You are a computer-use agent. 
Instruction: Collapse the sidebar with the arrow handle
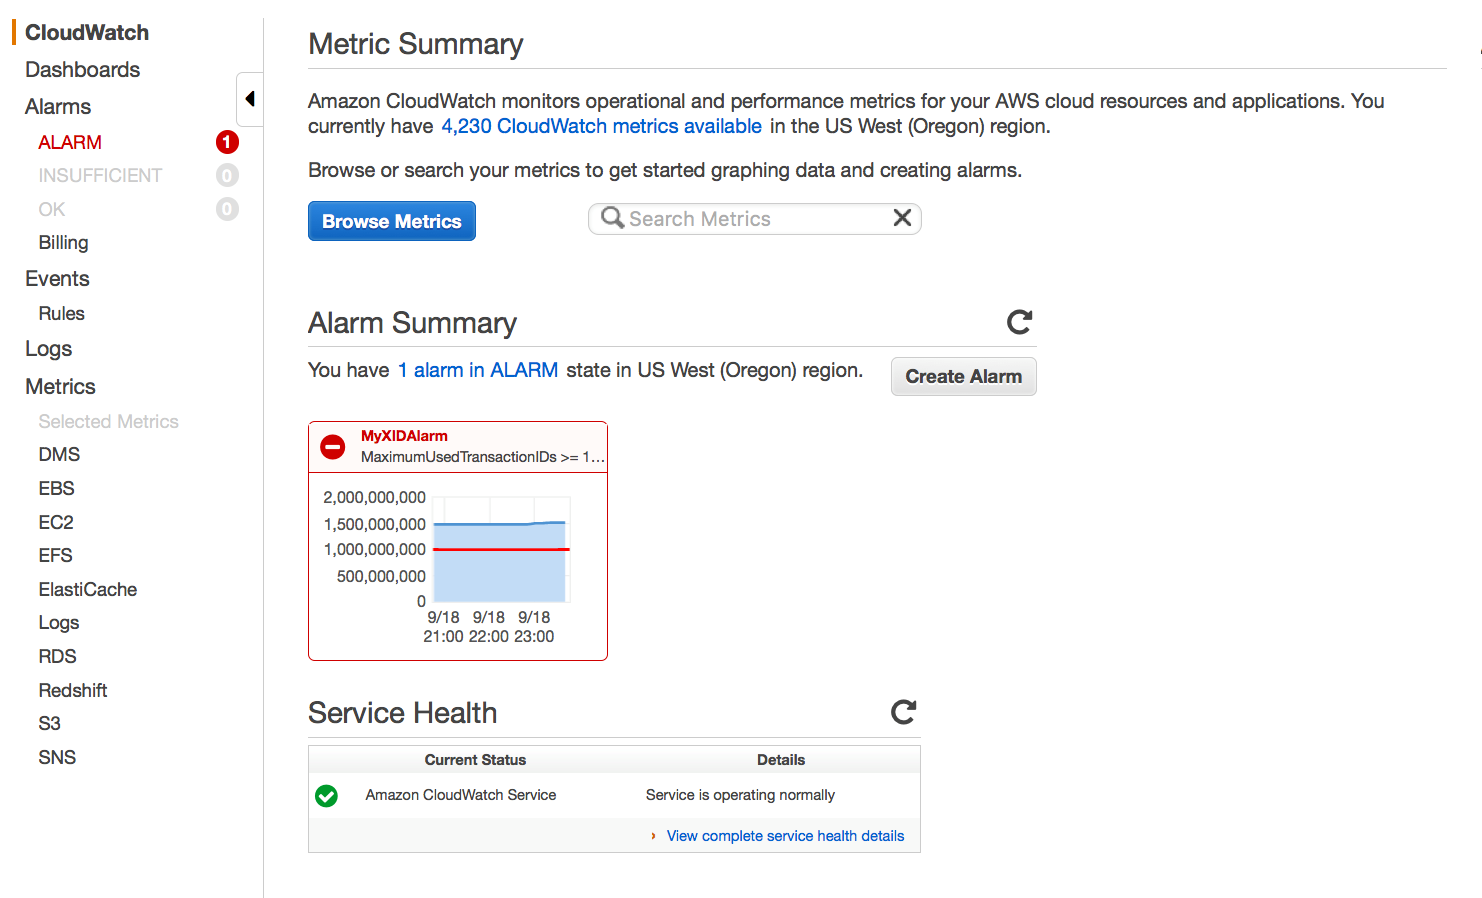(250, 99)
